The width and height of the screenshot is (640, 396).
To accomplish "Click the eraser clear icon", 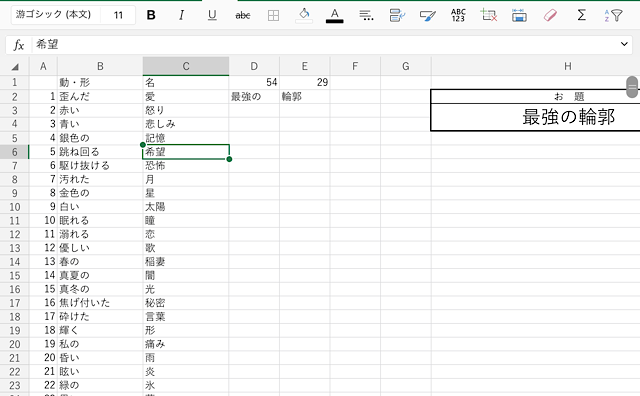I will coord(550,16).
